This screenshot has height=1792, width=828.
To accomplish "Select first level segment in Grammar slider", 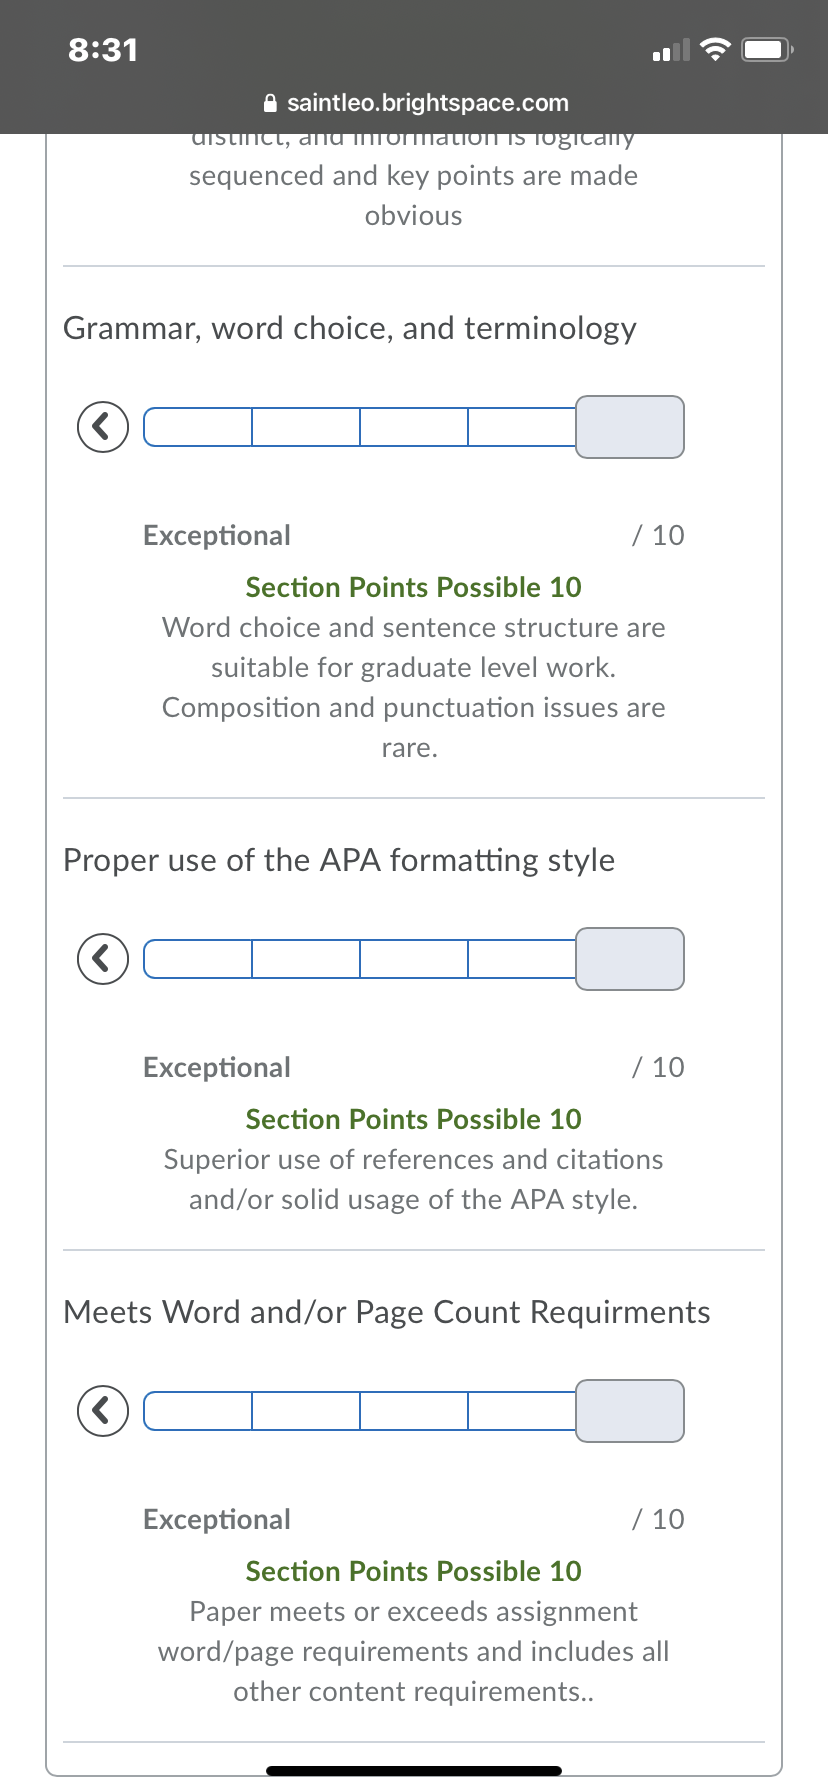I will pos(198,427).
